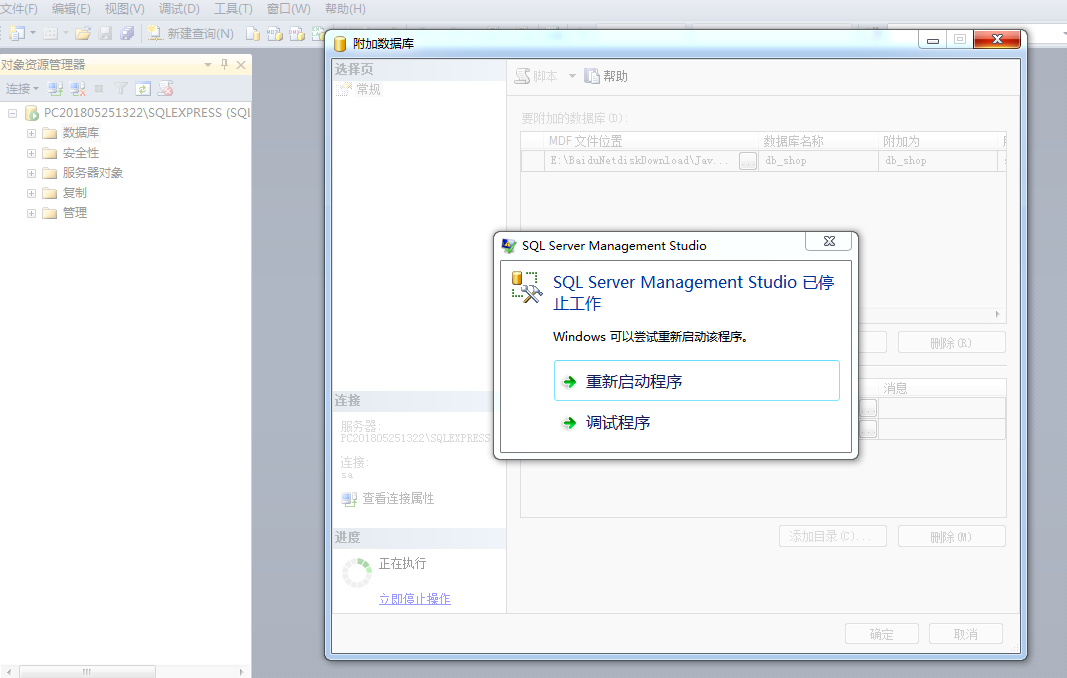Image resolution: width=1067 pixels, height=678 pixels.
Task: Click the Open File folder toolbar icon
Action: [83, 33]
